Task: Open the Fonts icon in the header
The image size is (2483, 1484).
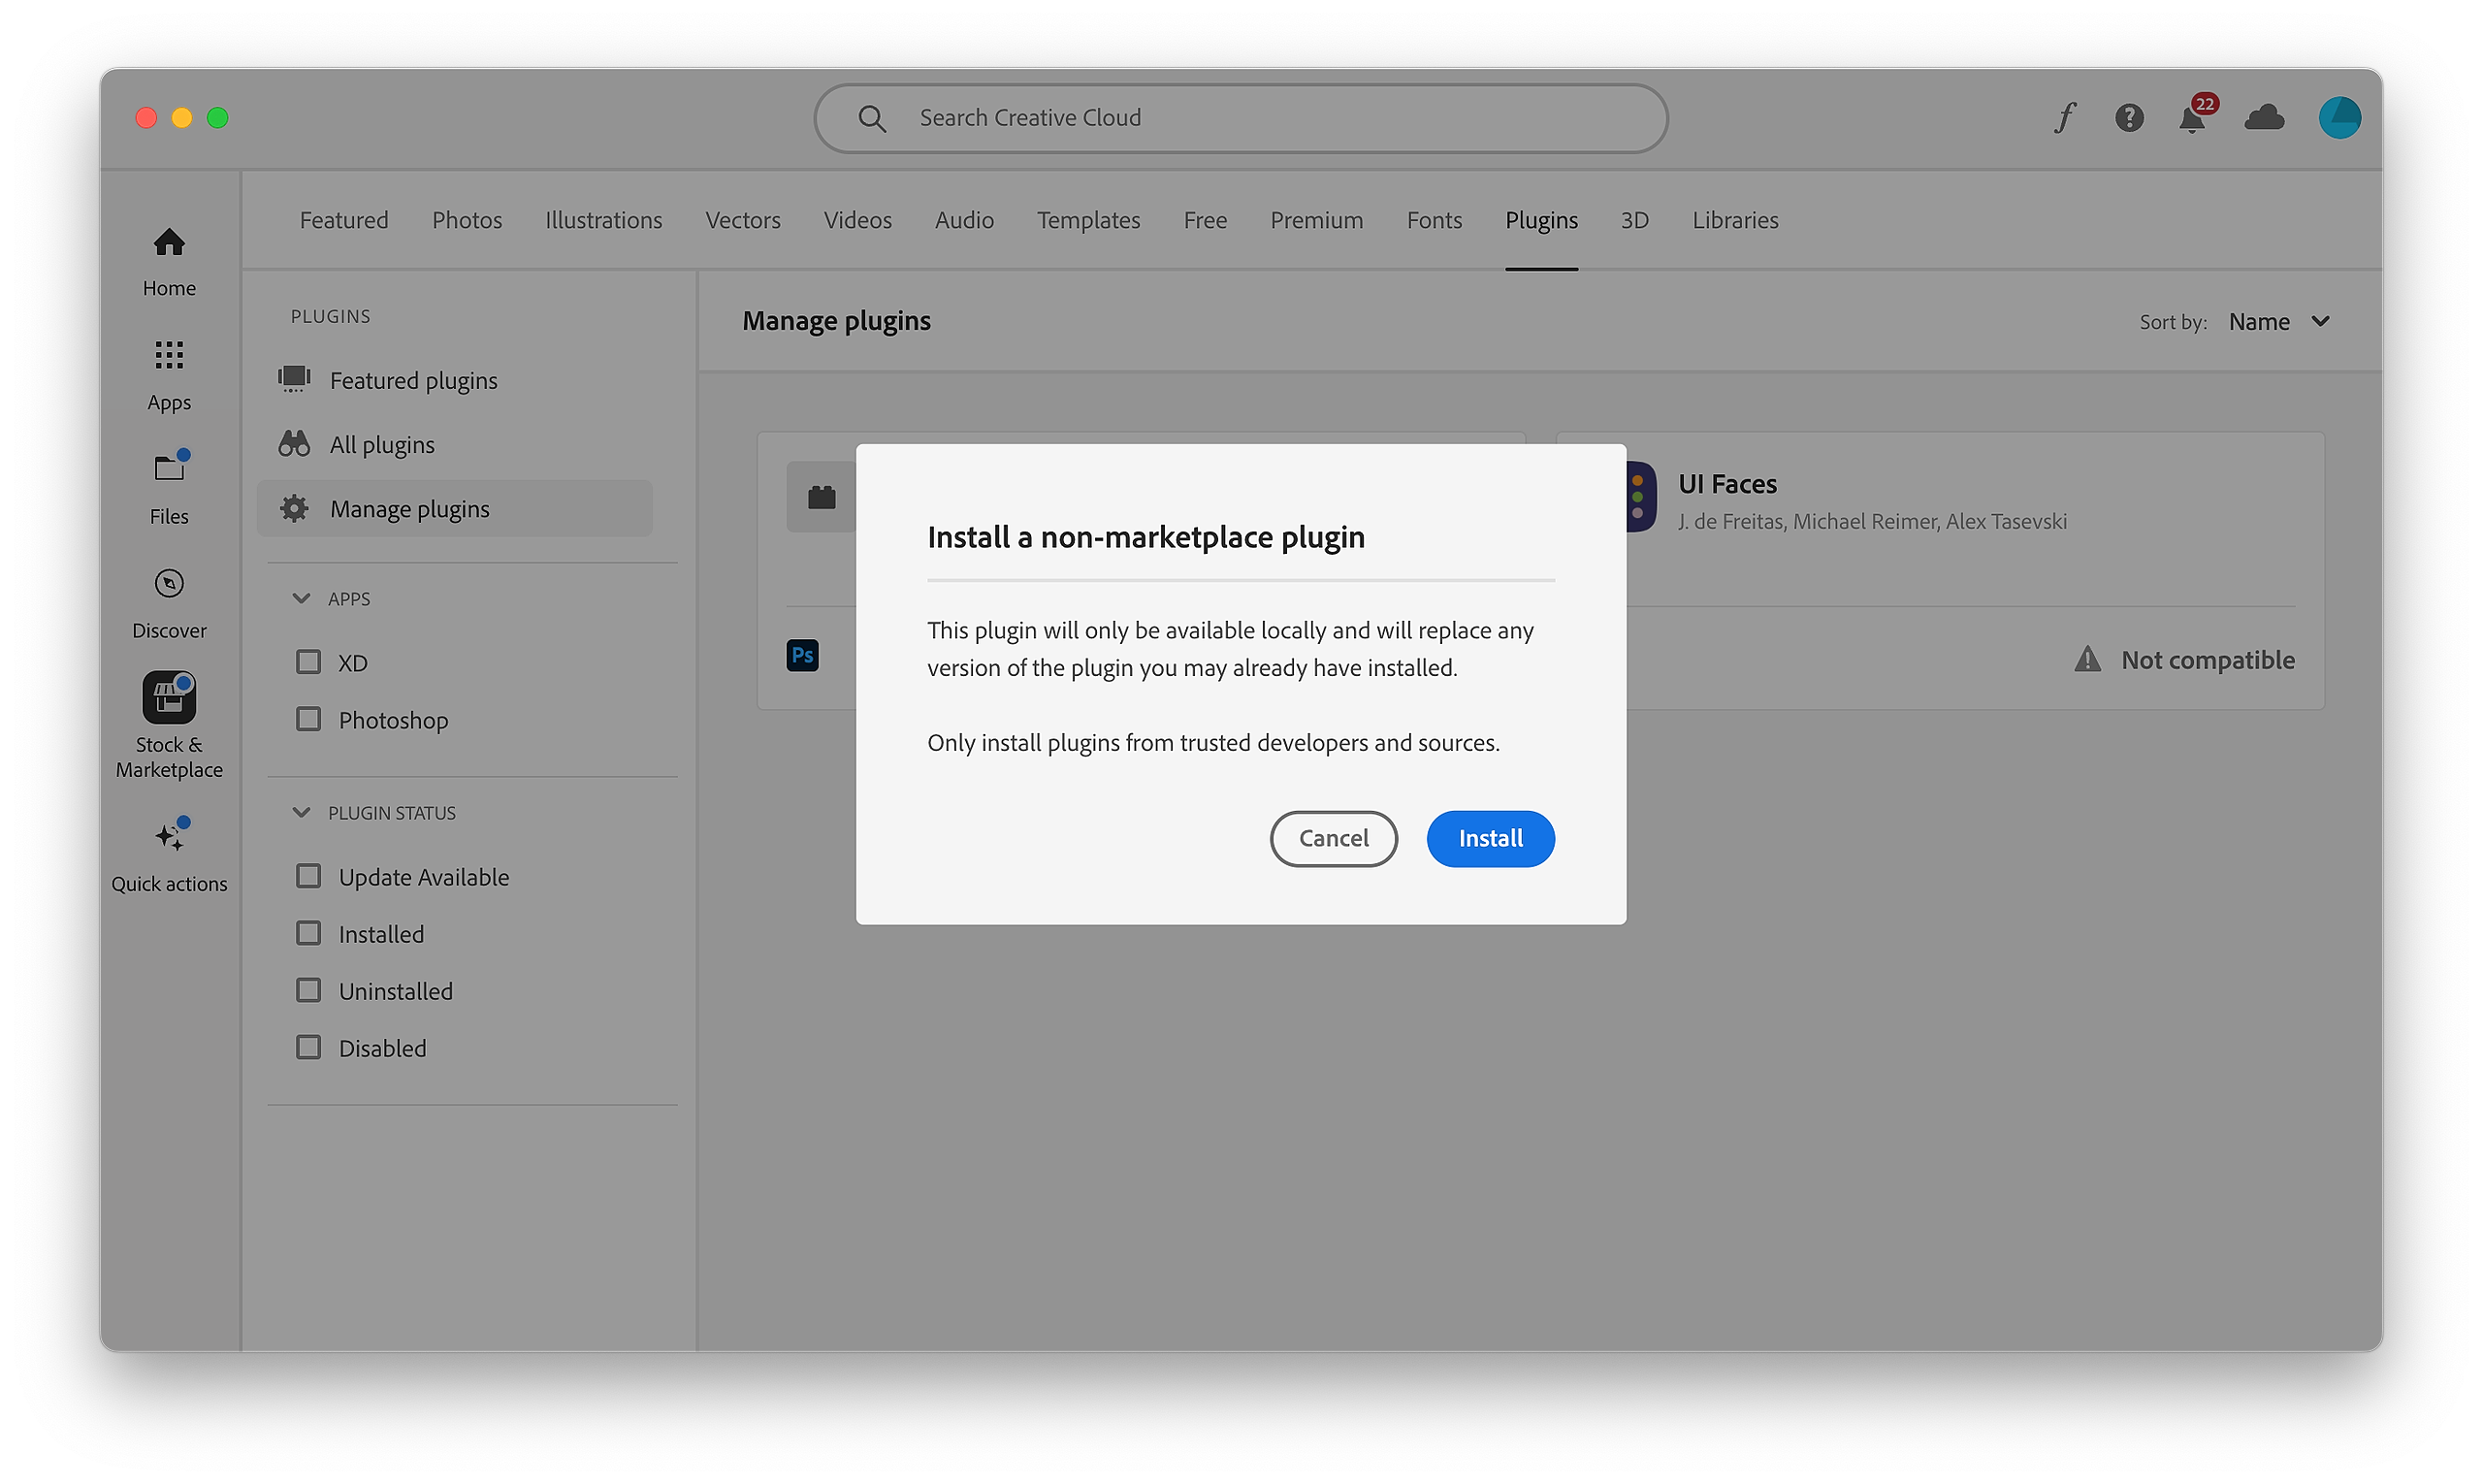Action: pyautogui.click(x=2065, y=118)
